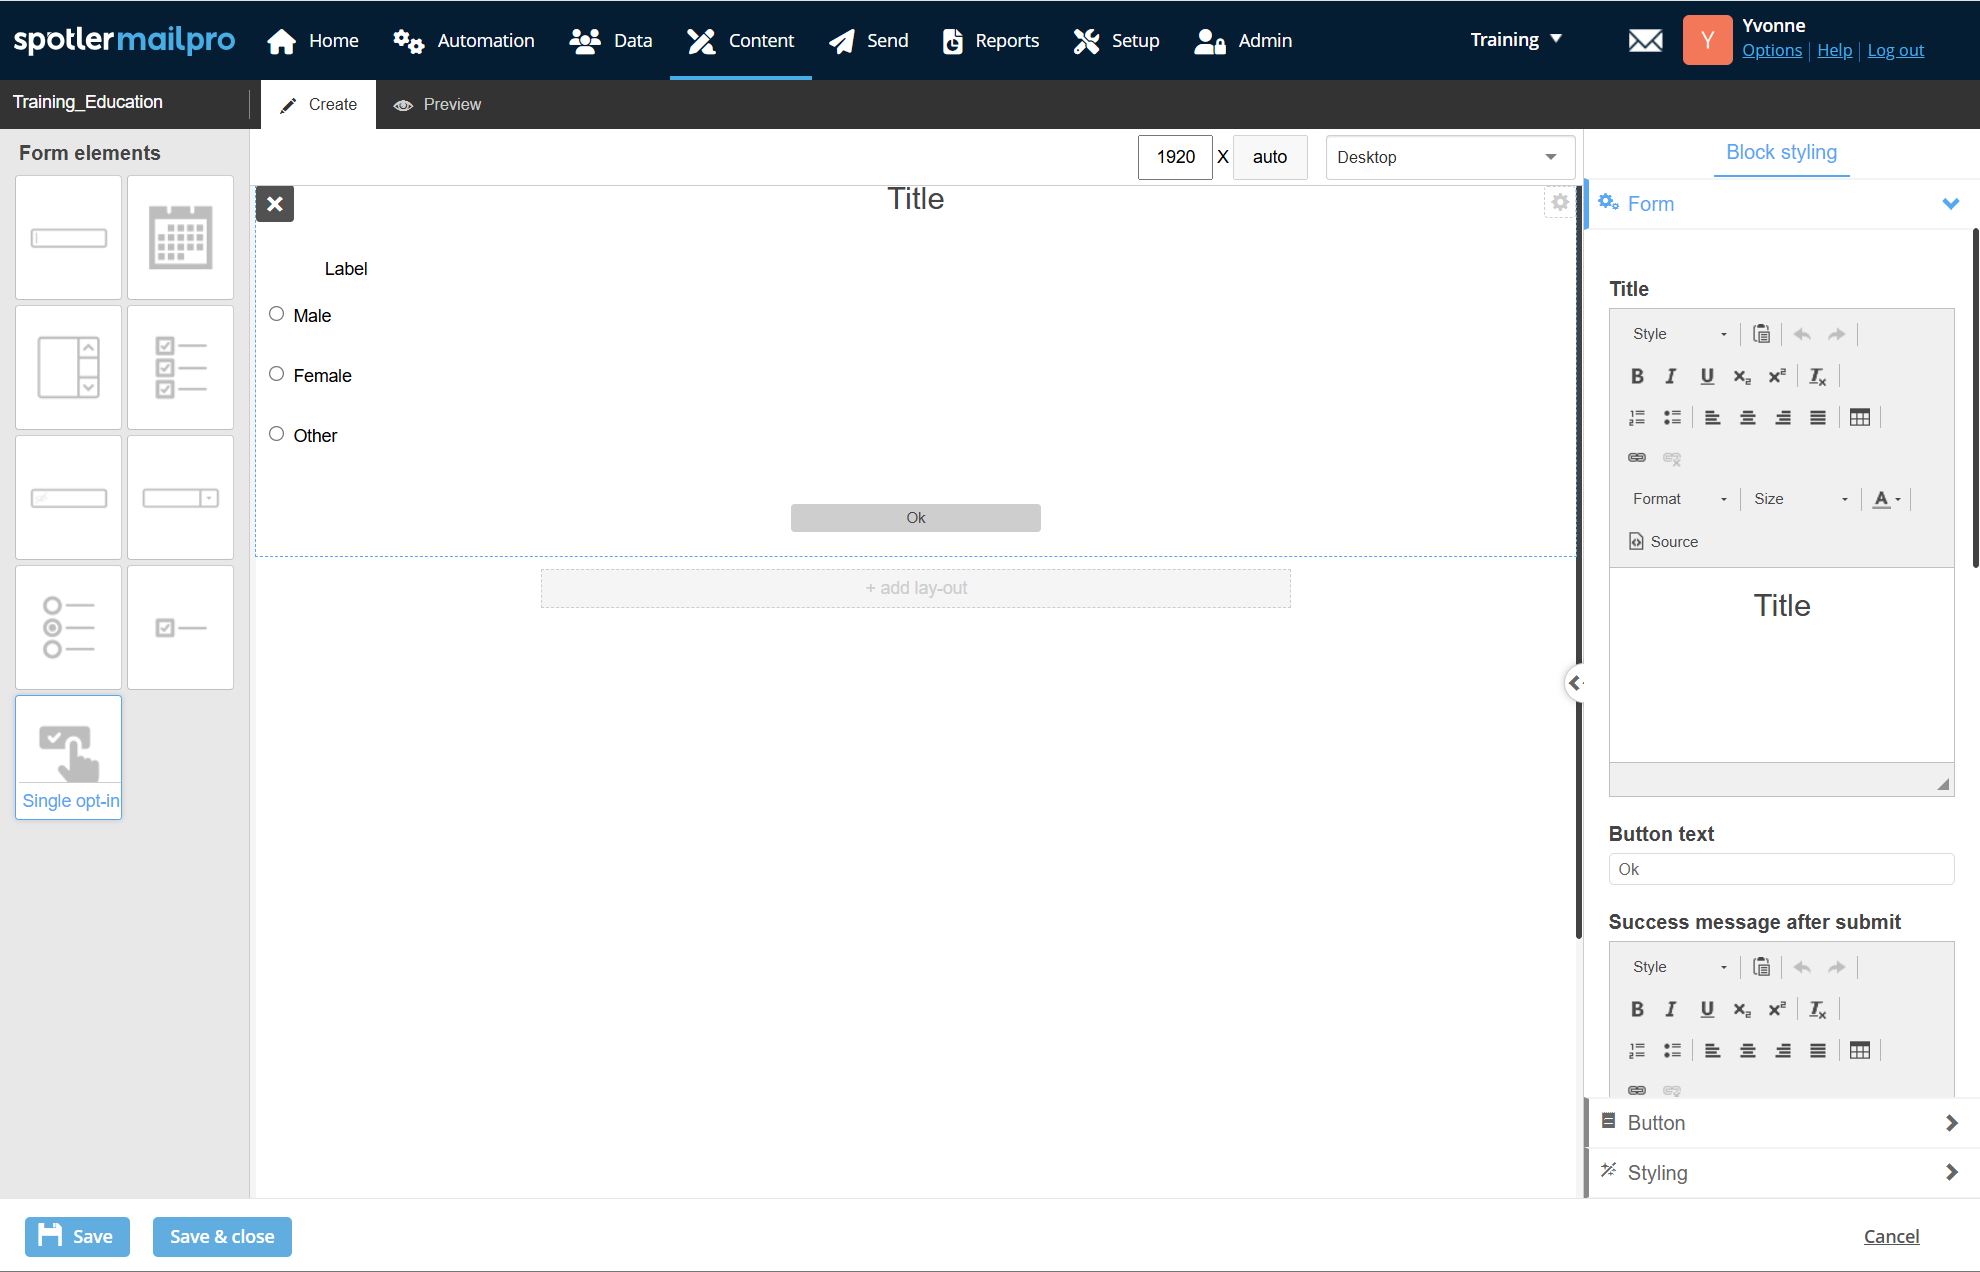The image size is (1980, 1272).
Task: Click the Cancel link
Action: coord(1891,1237)
